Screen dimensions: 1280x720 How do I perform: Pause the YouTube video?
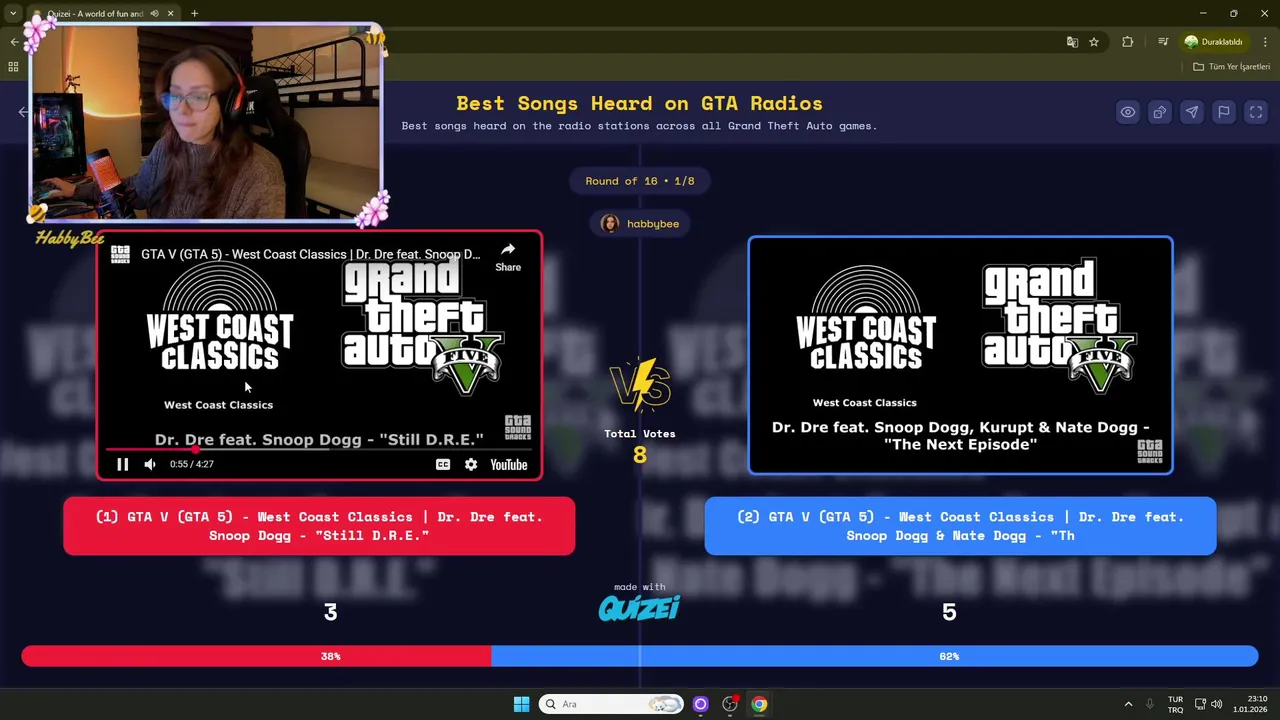pos(122,464)
